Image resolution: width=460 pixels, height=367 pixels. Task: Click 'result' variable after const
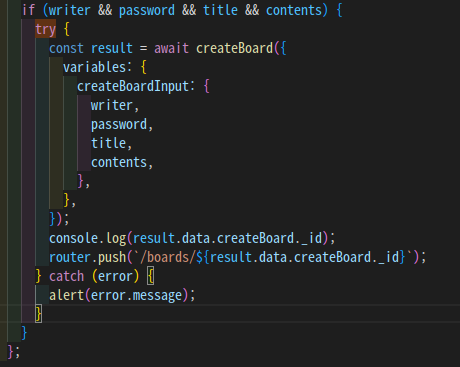[112, 48]
